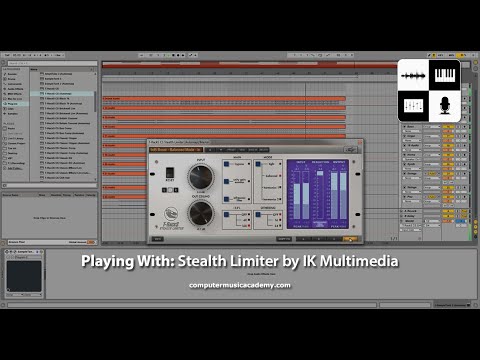The height and width of the screenshot is (360, 480).
Task: Click Add Folder link in browser
Action: point(15,168)
